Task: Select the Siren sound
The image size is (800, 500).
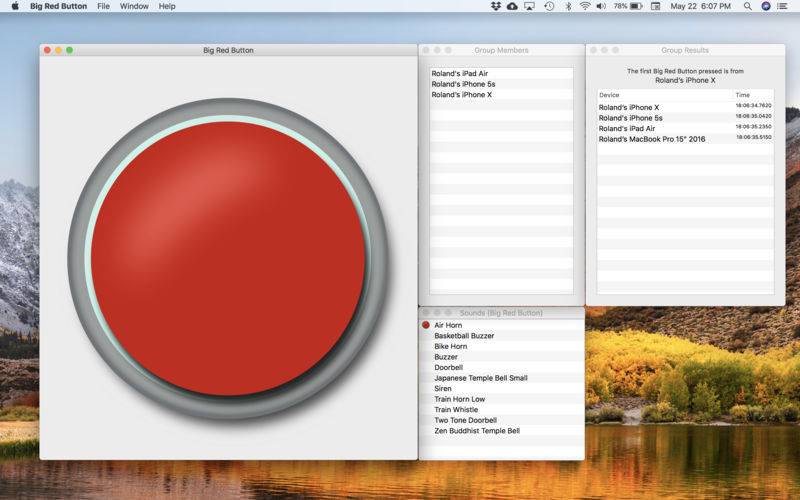Action: click(x=502, y=389)
